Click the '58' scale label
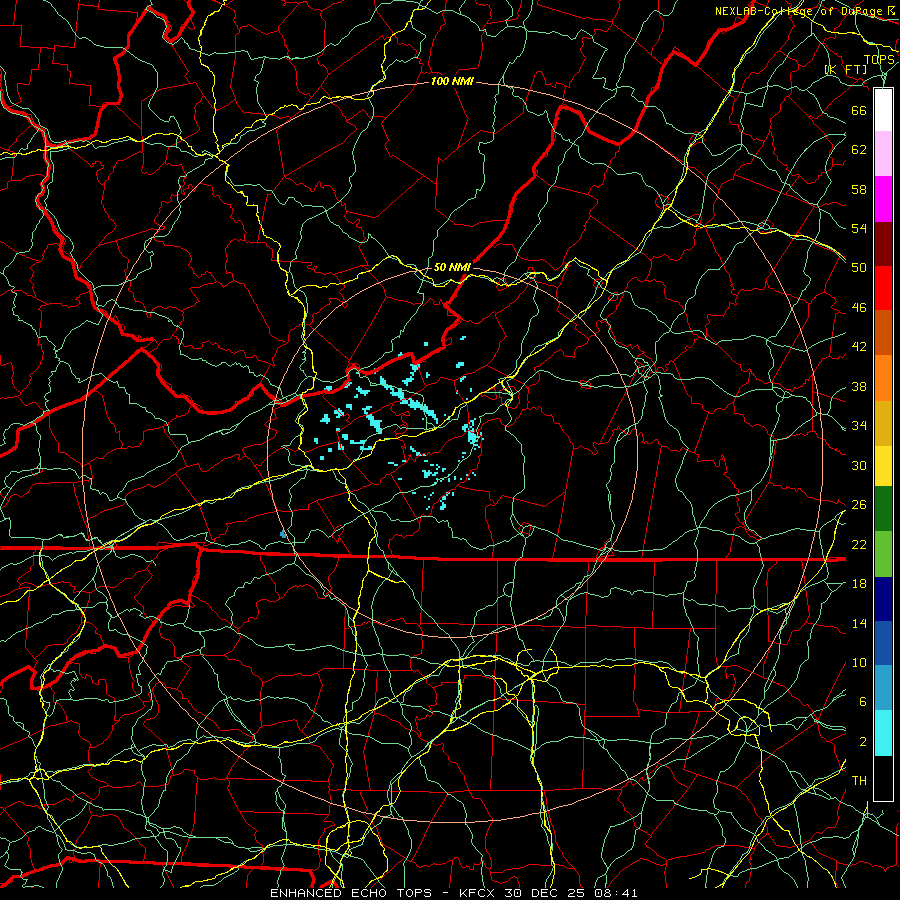This screenshot has width=900, height=900. click(859, 189)
